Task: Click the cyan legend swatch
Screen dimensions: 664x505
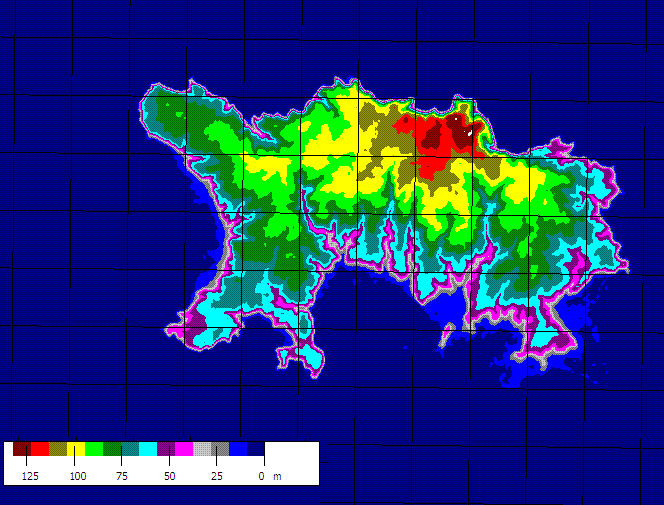Action: tap(148, 450)
